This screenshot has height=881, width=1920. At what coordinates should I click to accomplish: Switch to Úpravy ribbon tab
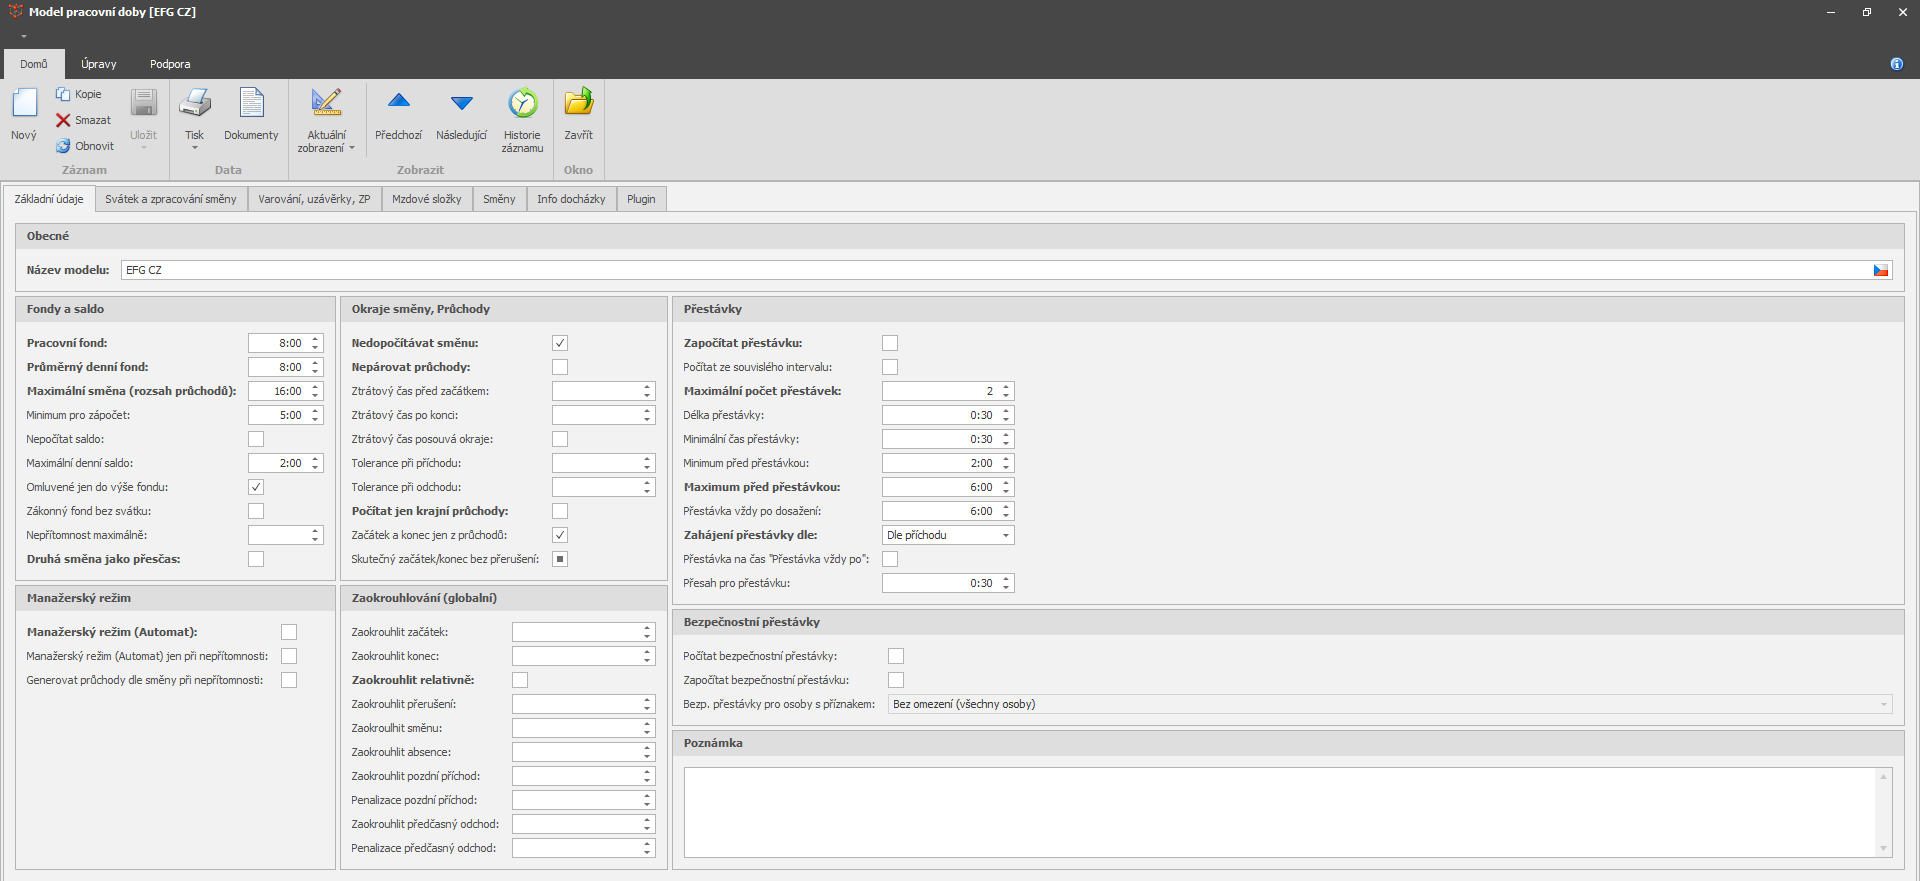tap(99, 64)
